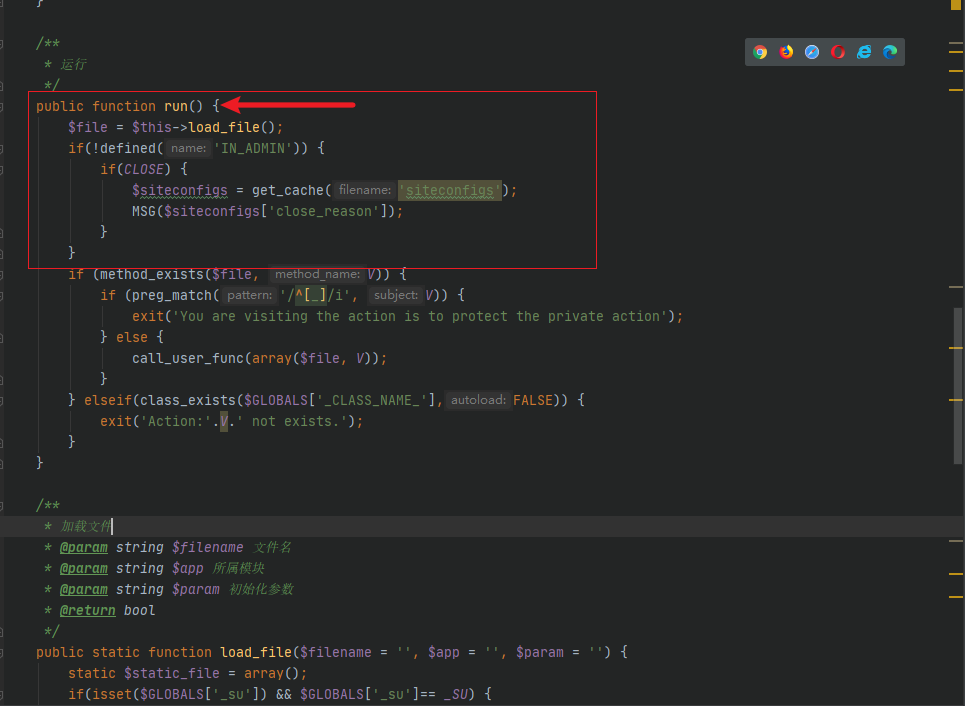Open preview in Chrome browser
The height and width of the screenshot is (706, 965).
[x=760, y=52]
